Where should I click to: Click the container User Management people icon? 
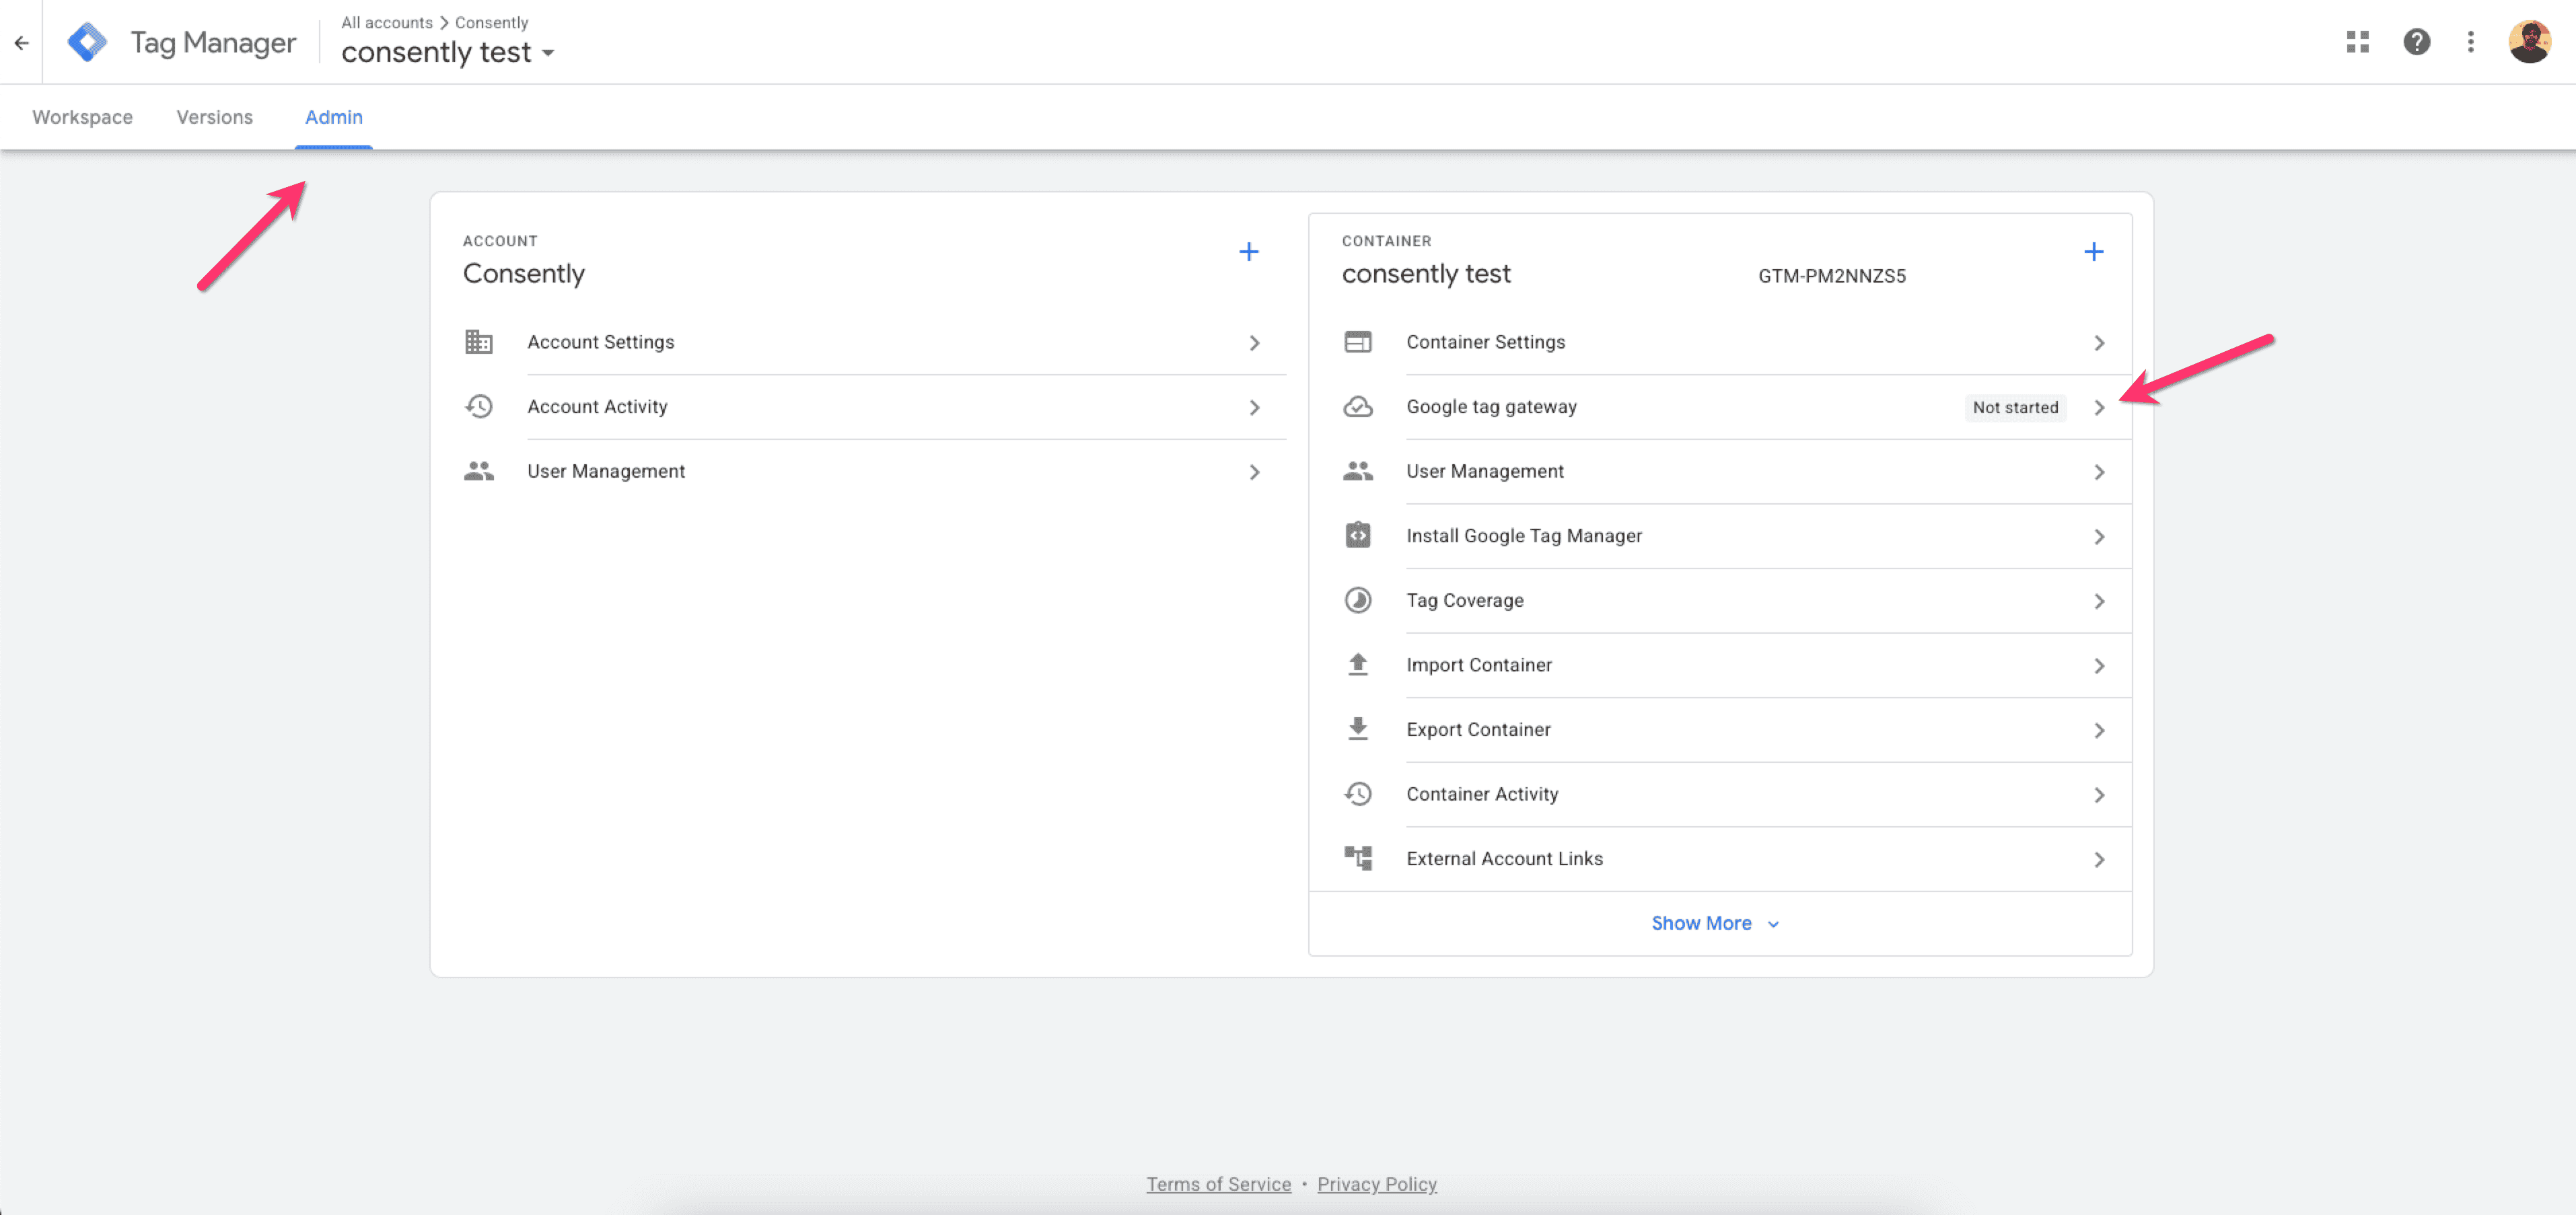coord(1357,471)
